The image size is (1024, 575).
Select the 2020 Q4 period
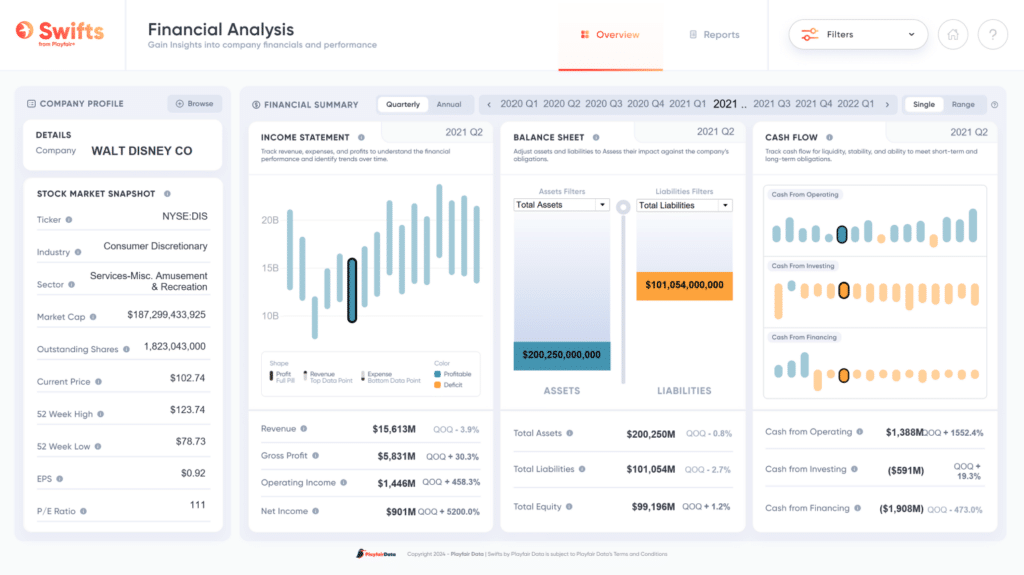pos(645,104)
